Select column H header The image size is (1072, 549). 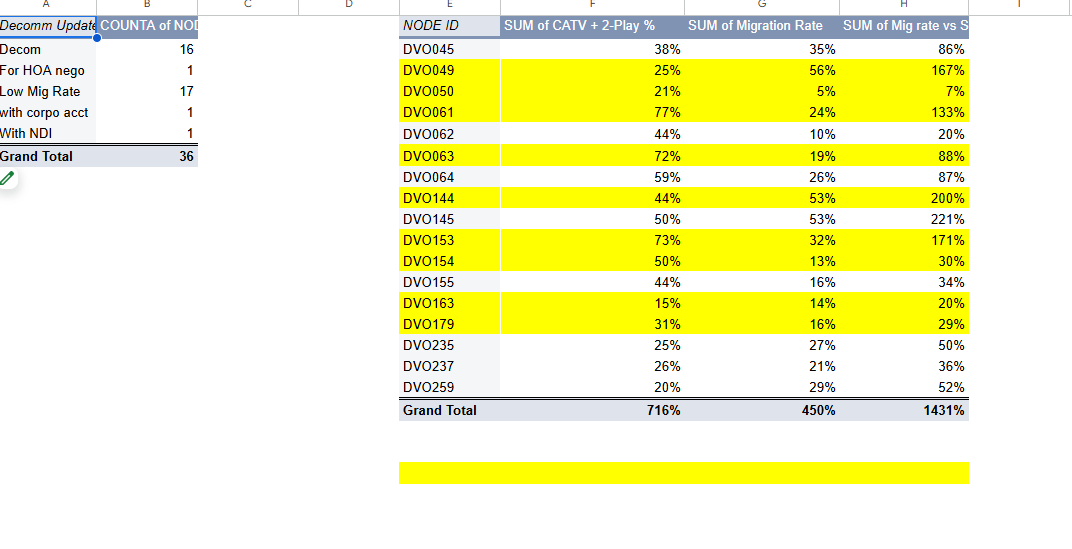click(x=904, y=6)
